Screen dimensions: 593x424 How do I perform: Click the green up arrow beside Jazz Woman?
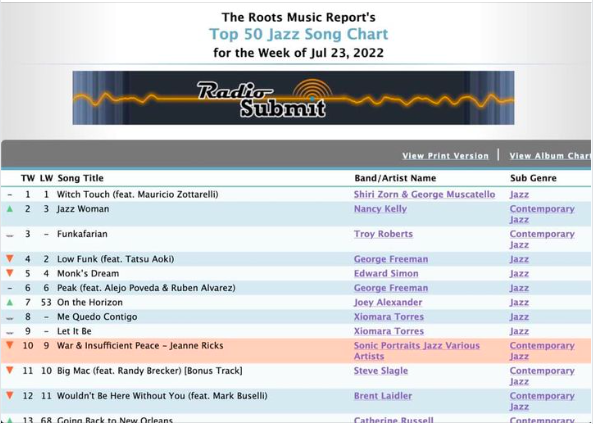[10, 209]
